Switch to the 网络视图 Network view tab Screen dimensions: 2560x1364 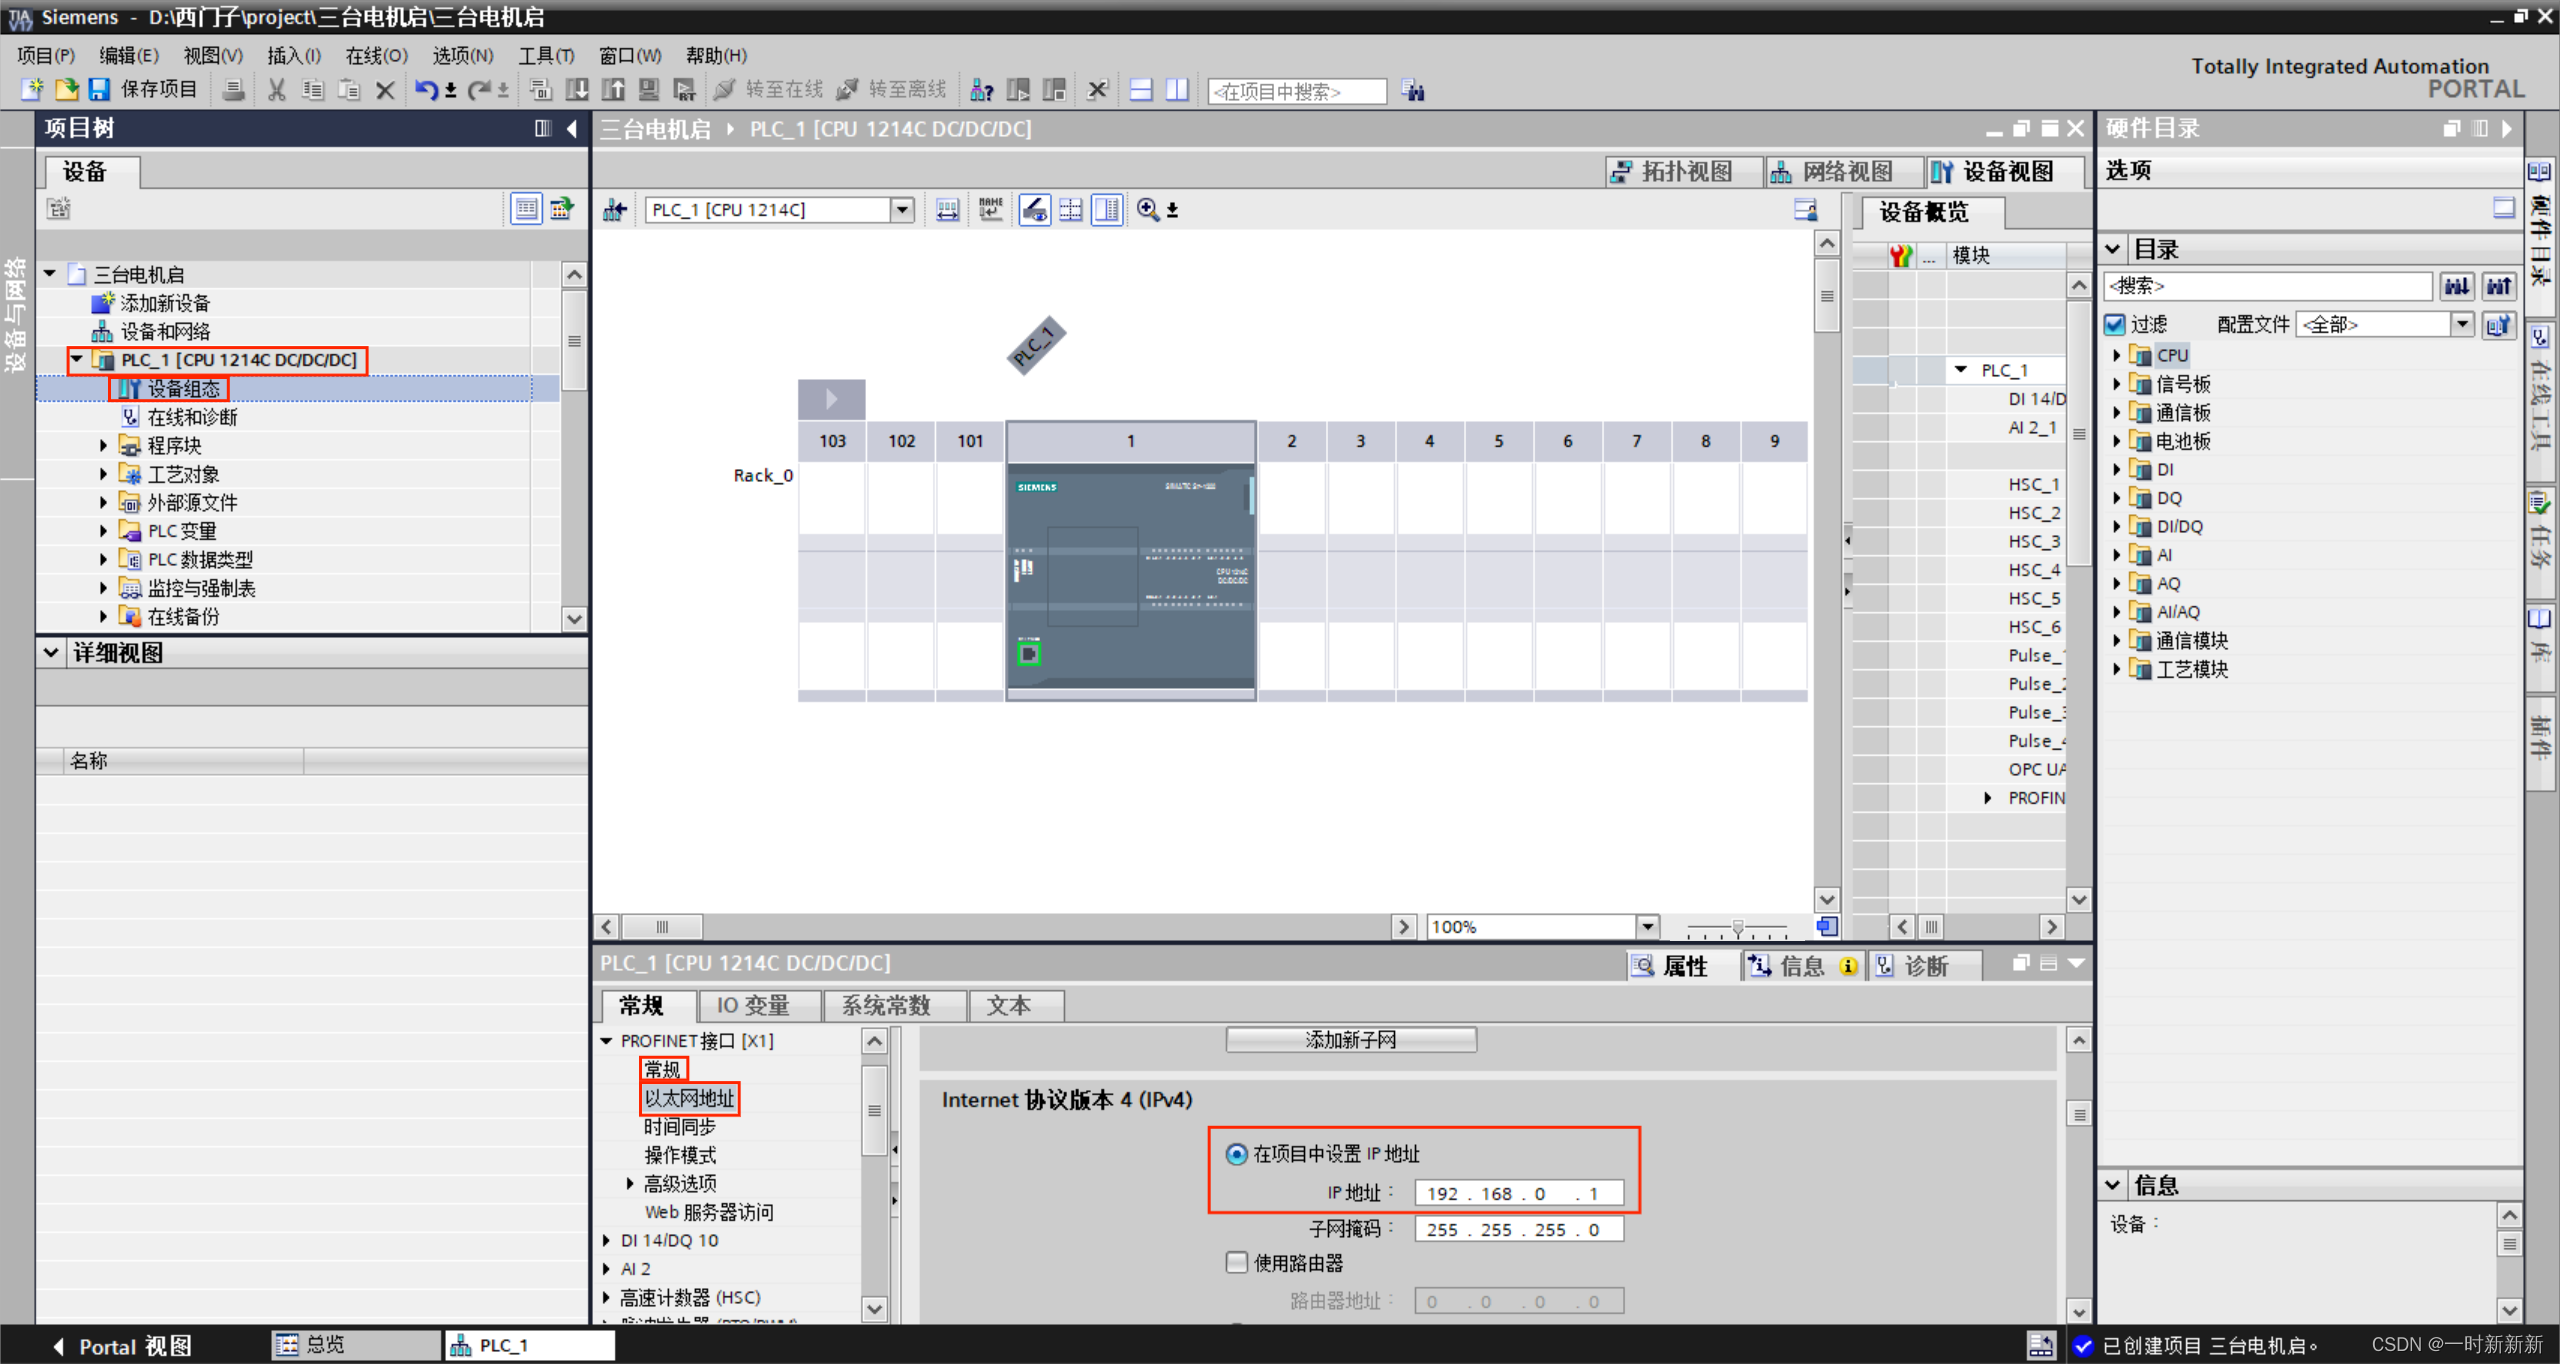[x=1834, y=172]
